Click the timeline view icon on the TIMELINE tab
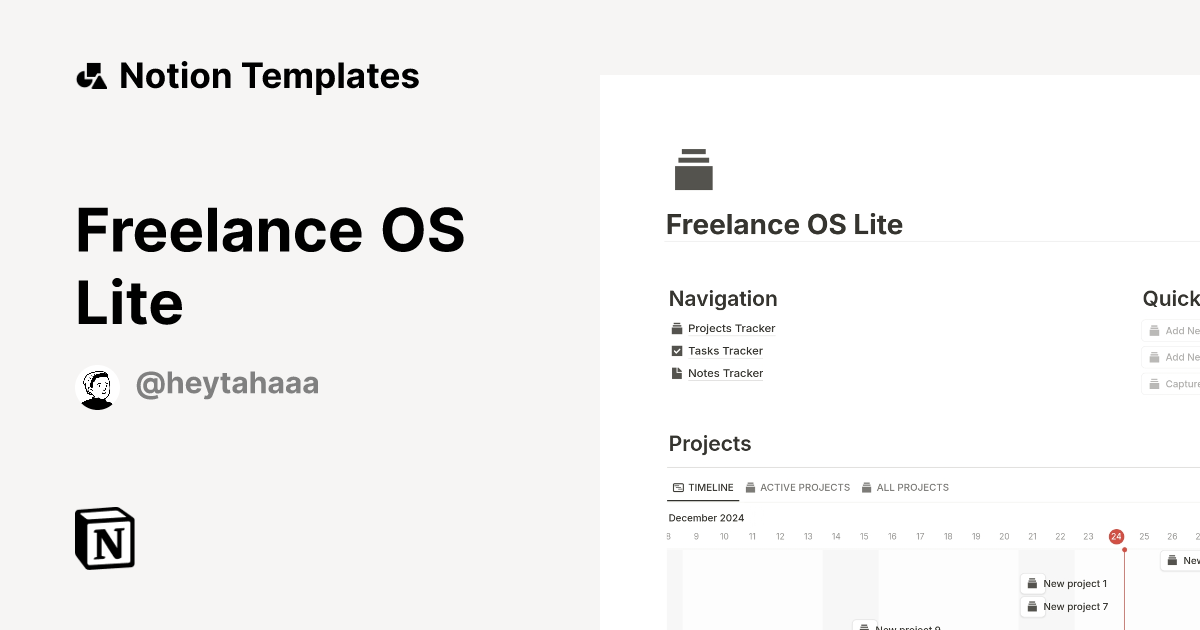The image size is (1200, 630). [x=677, y=487]
